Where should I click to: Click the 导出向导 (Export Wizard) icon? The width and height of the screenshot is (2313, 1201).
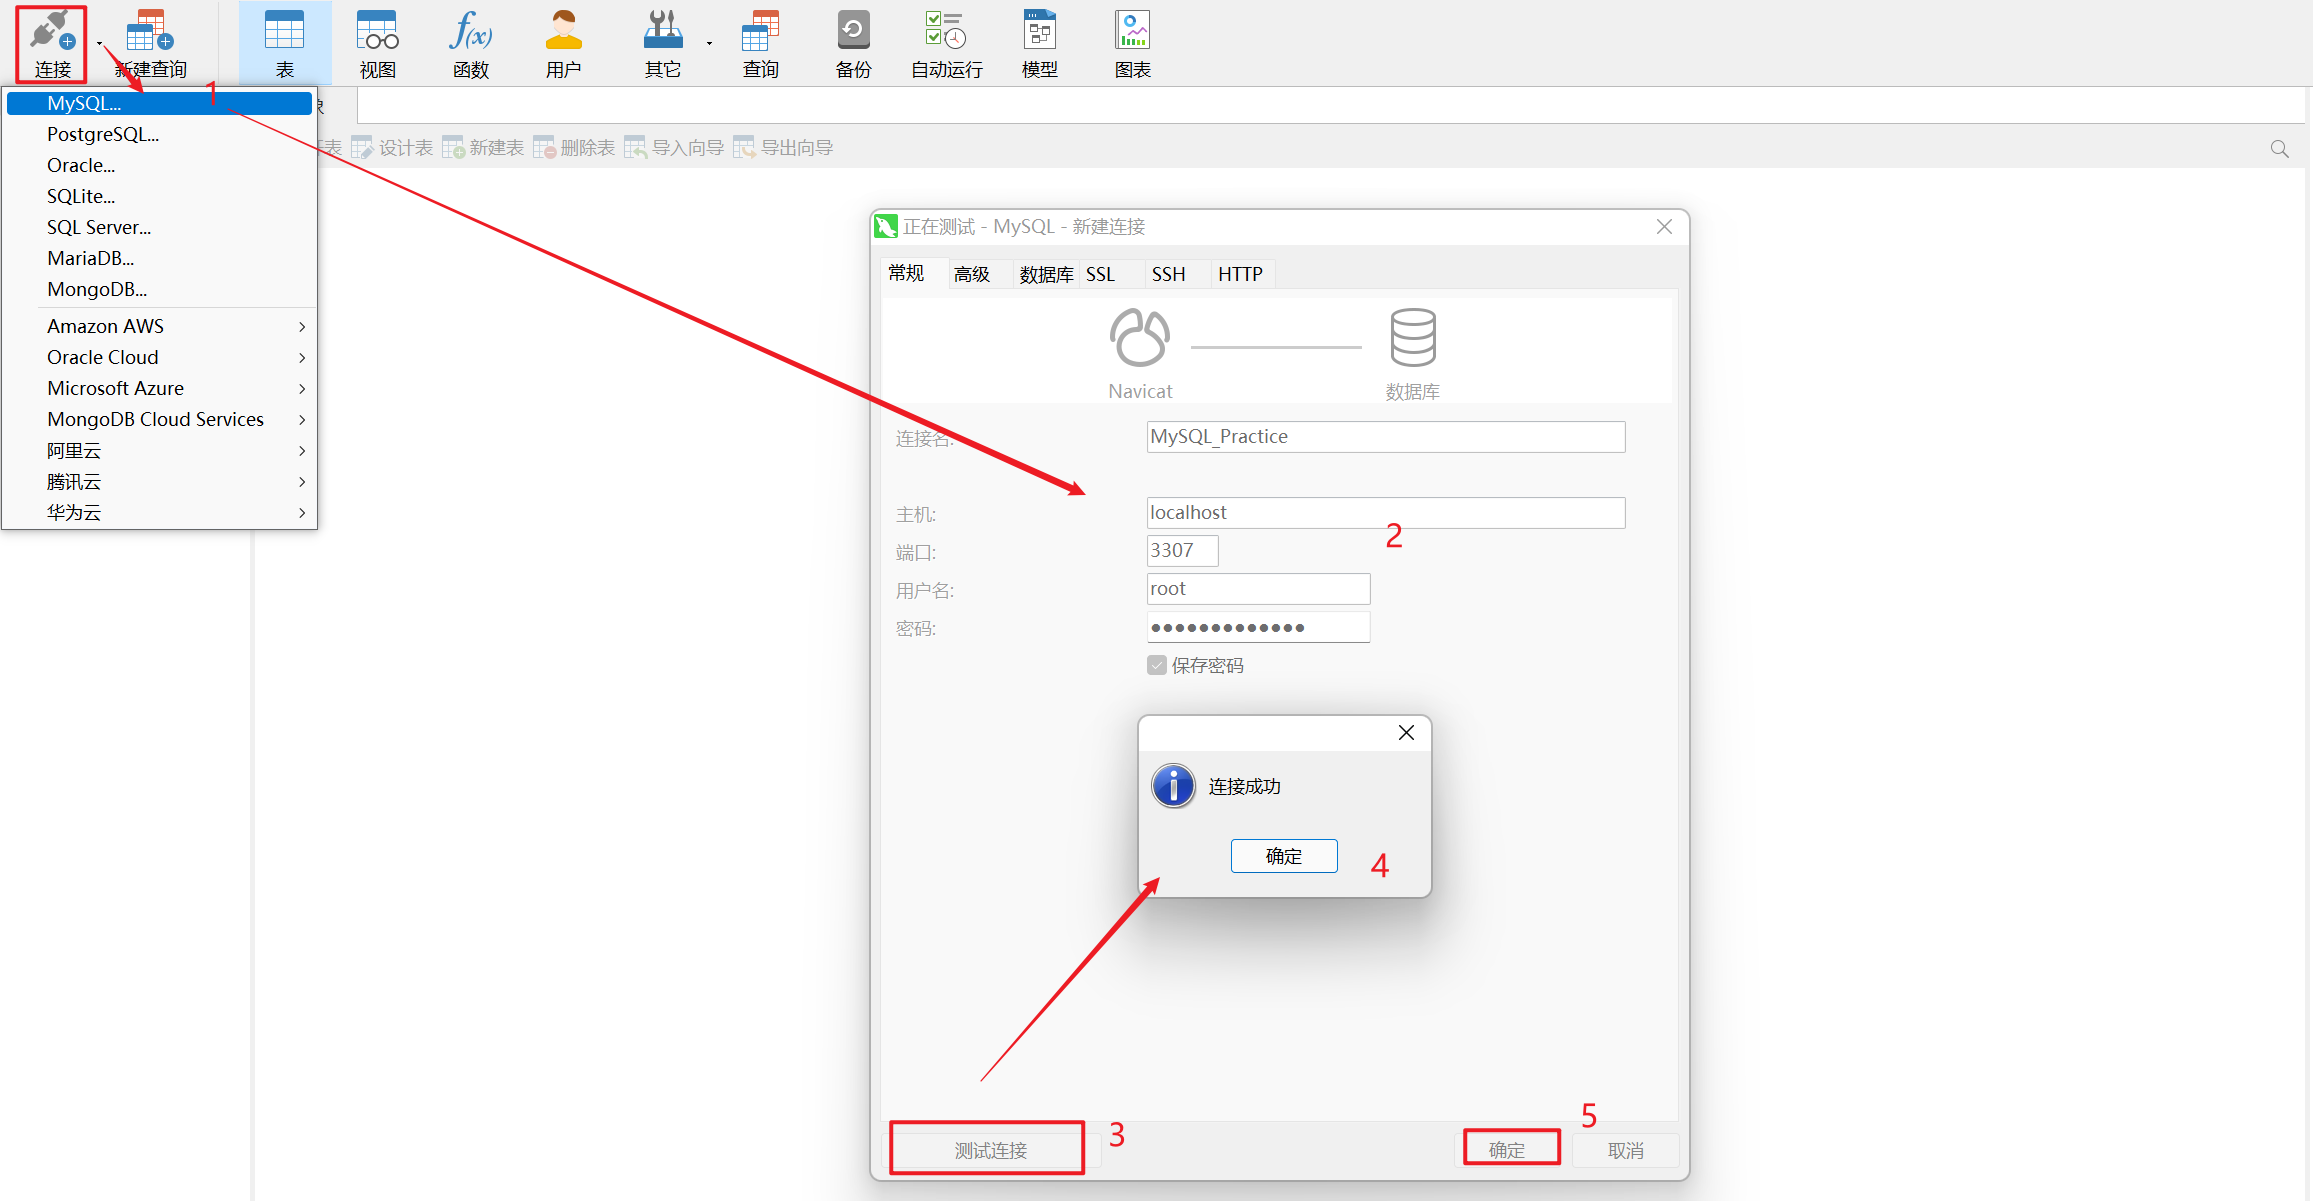pyautogui.click(x=783, y=148)
